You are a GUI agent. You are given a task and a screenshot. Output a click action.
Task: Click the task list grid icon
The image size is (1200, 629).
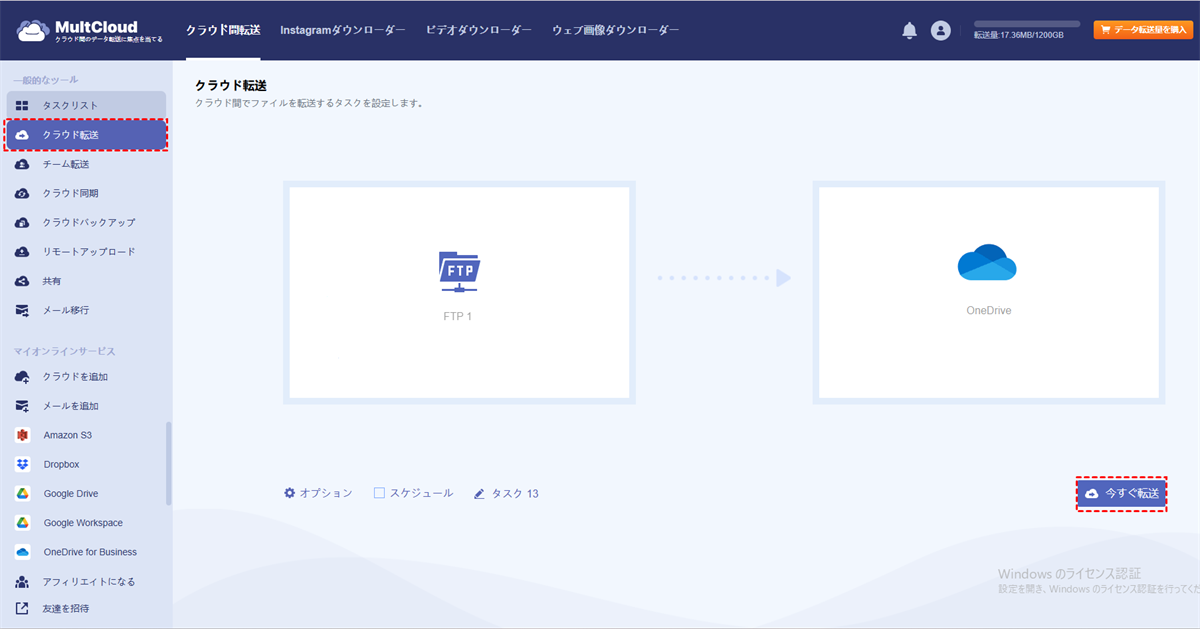(x=22, y=105)
